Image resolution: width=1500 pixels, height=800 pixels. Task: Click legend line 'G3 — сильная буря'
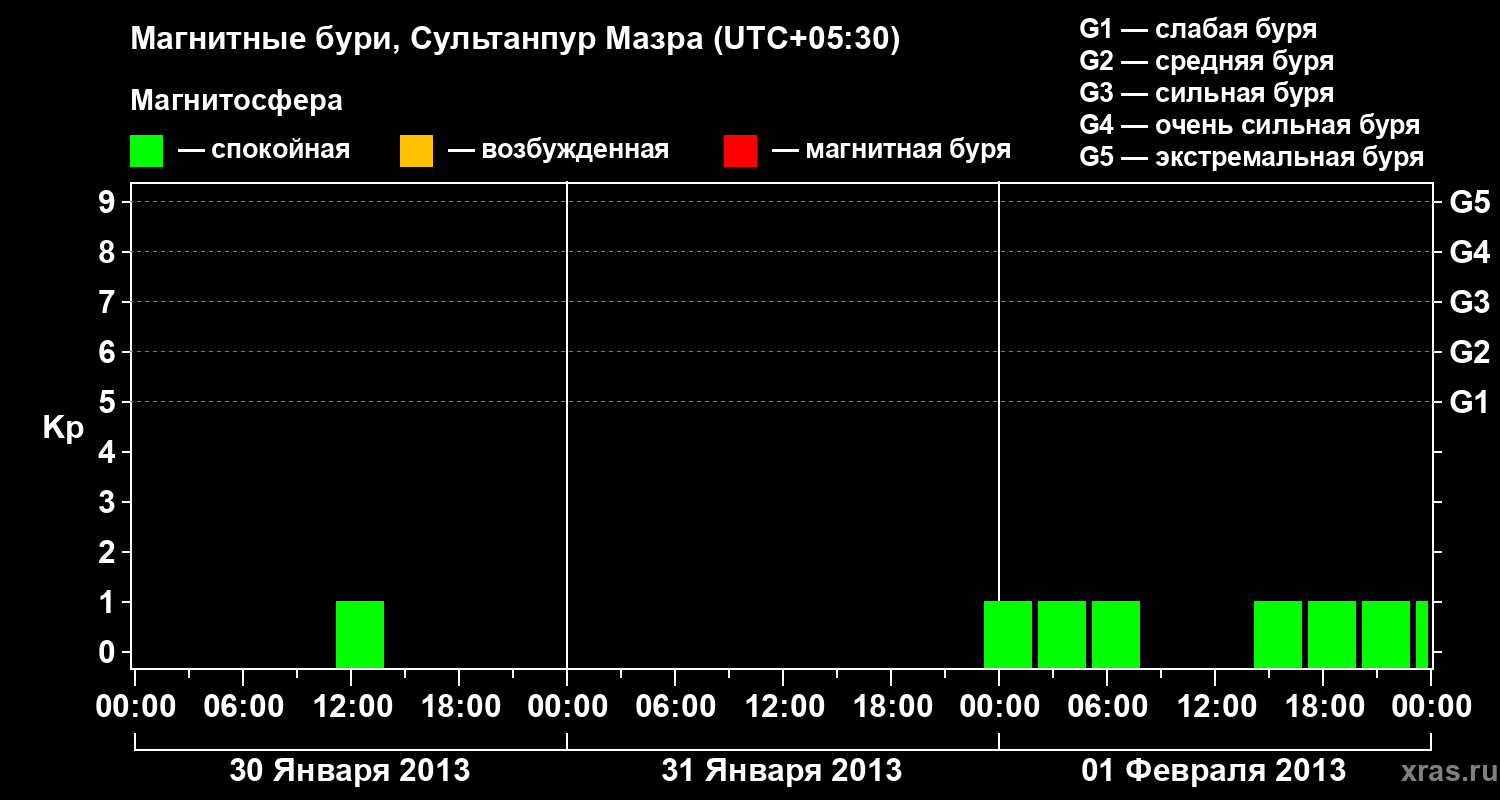point(1207,93)
